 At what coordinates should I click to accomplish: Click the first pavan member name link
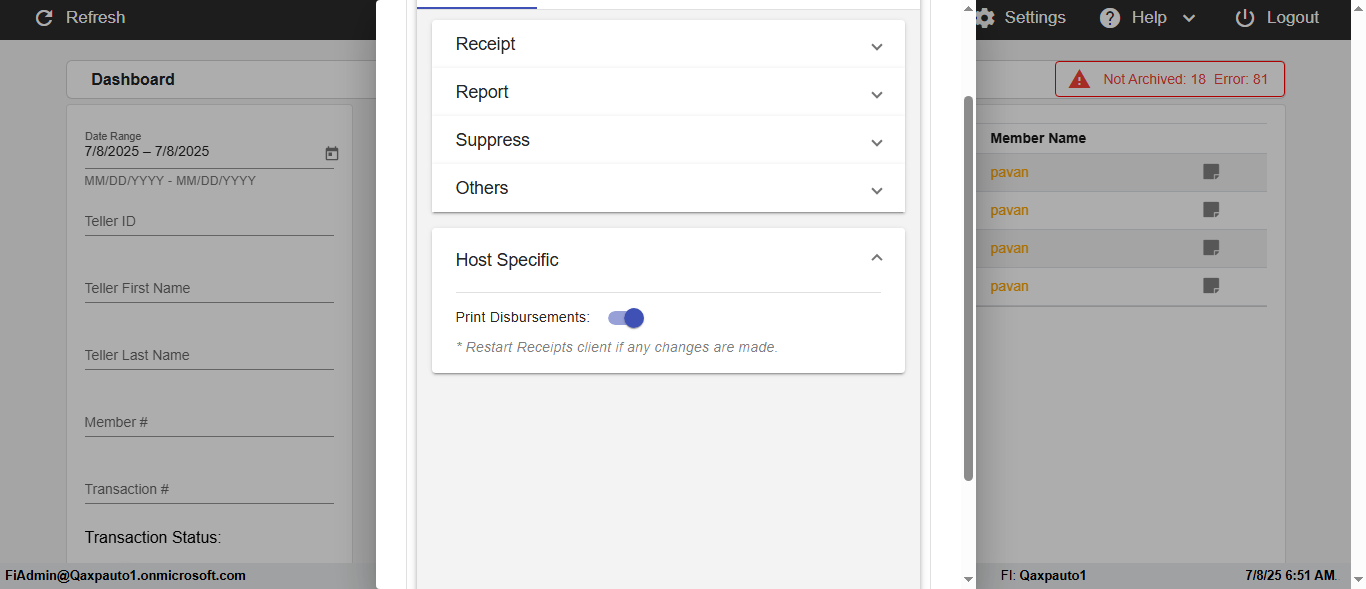coord(1009,172)
